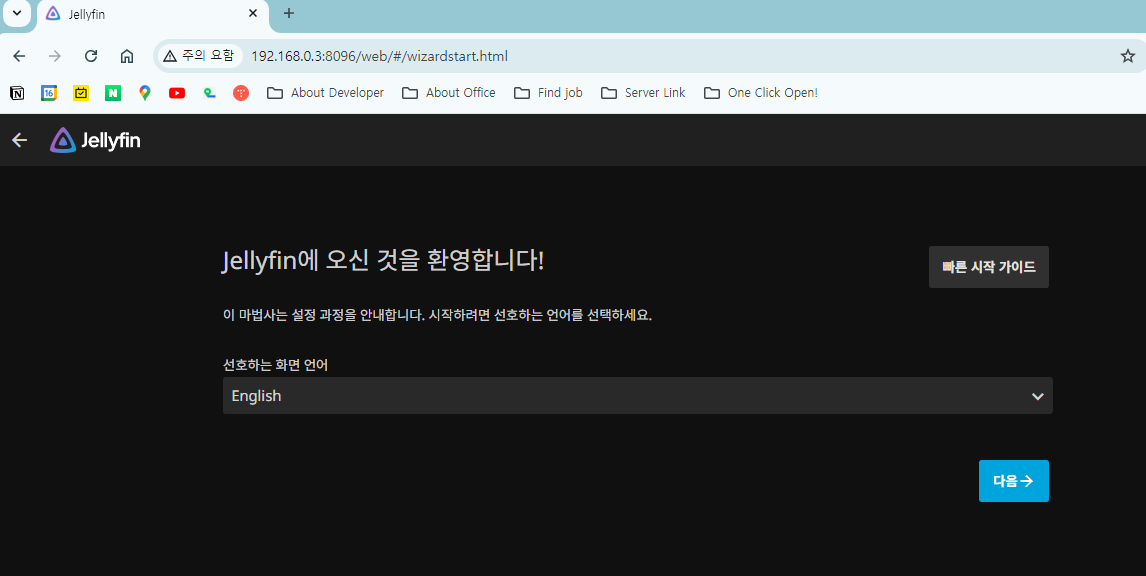Click the Jellyfin logo in the header

[x=95, y=140]
